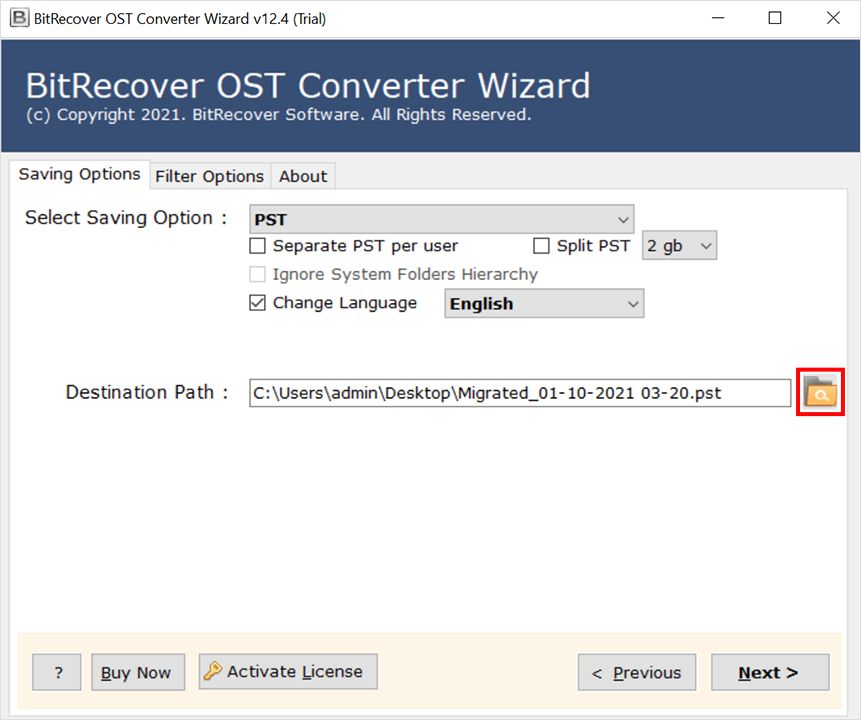The height and width of the screenshot is (720, 861).
Task: Enable Separate PST per user checkbox
Action: [x=258, y=245]
